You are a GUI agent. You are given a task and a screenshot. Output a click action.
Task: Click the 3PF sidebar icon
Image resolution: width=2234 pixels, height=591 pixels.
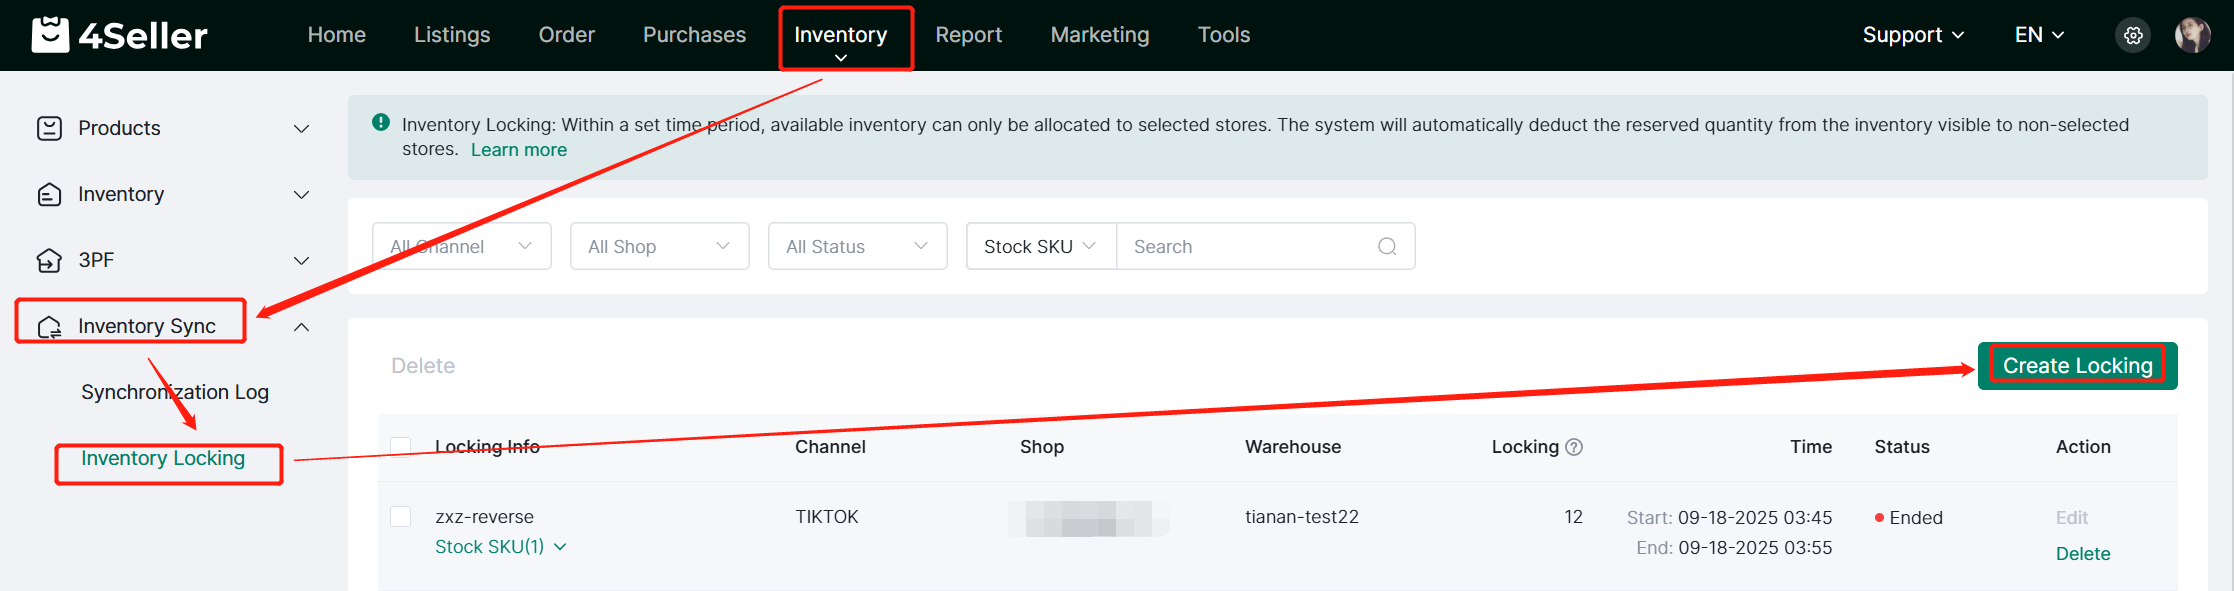coord(49,260)
